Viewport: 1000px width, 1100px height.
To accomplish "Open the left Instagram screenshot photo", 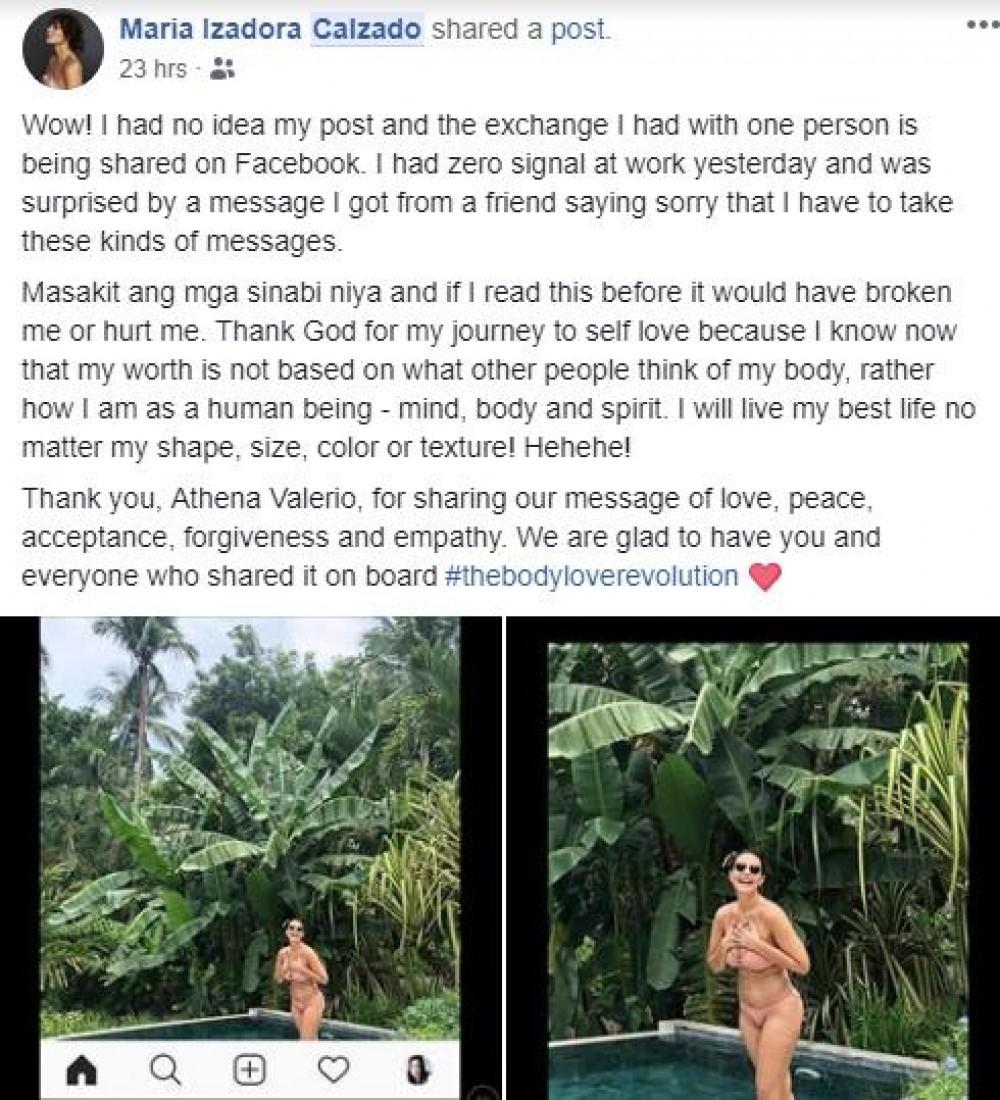I will tap(250, 830).
